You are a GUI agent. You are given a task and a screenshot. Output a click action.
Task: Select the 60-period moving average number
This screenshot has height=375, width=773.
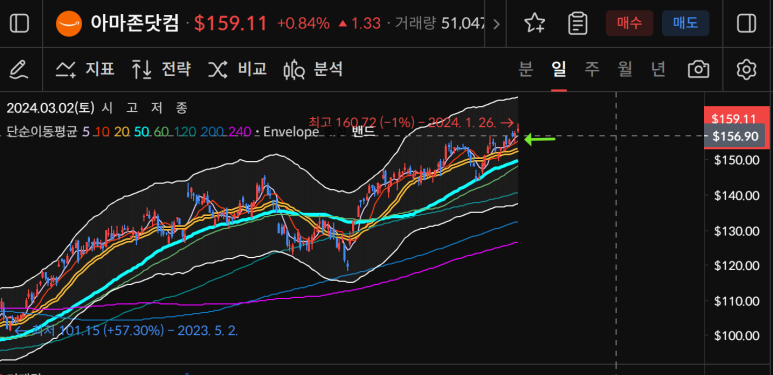tap(161, 132)
